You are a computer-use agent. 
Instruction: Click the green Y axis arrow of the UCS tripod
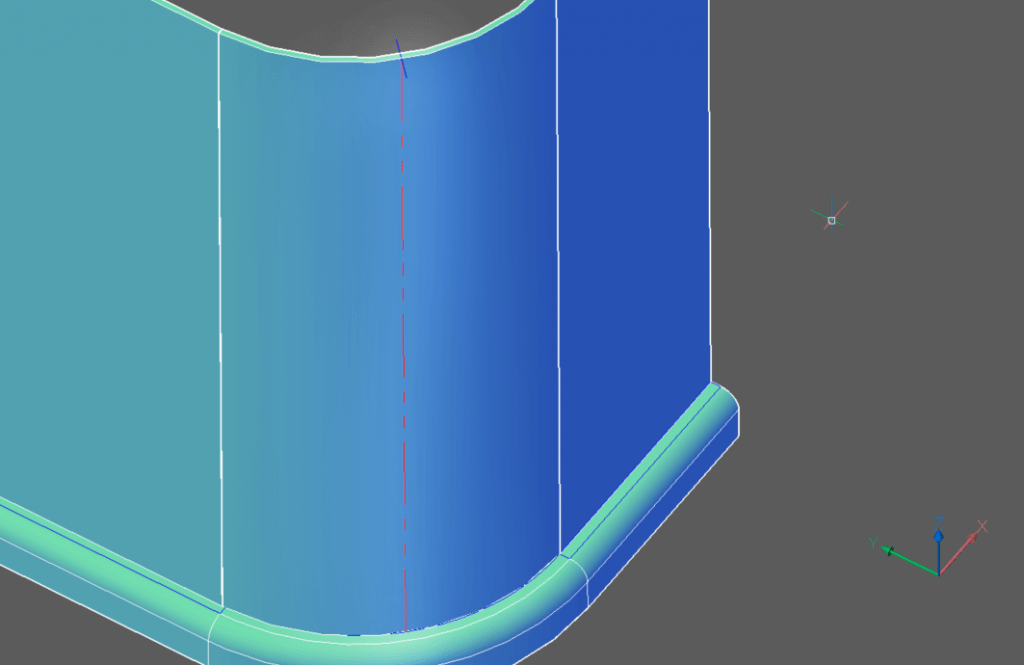(x=888, y=550)
